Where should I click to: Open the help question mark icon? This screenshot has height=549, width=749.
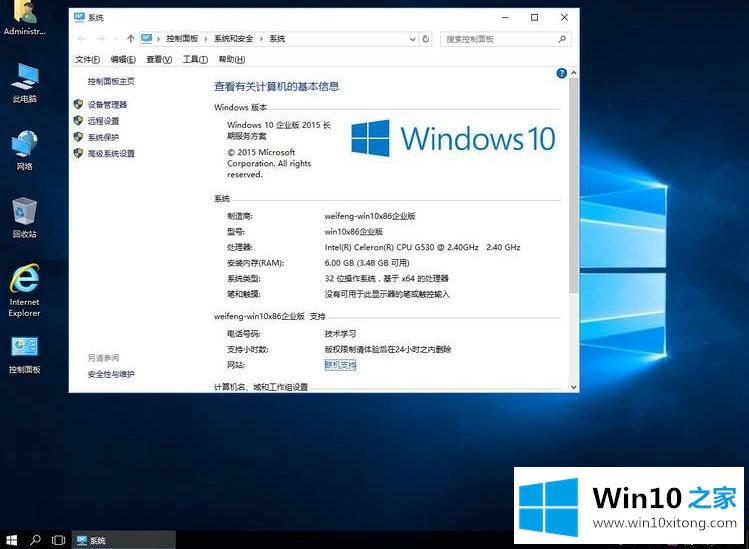click(562, 73)
